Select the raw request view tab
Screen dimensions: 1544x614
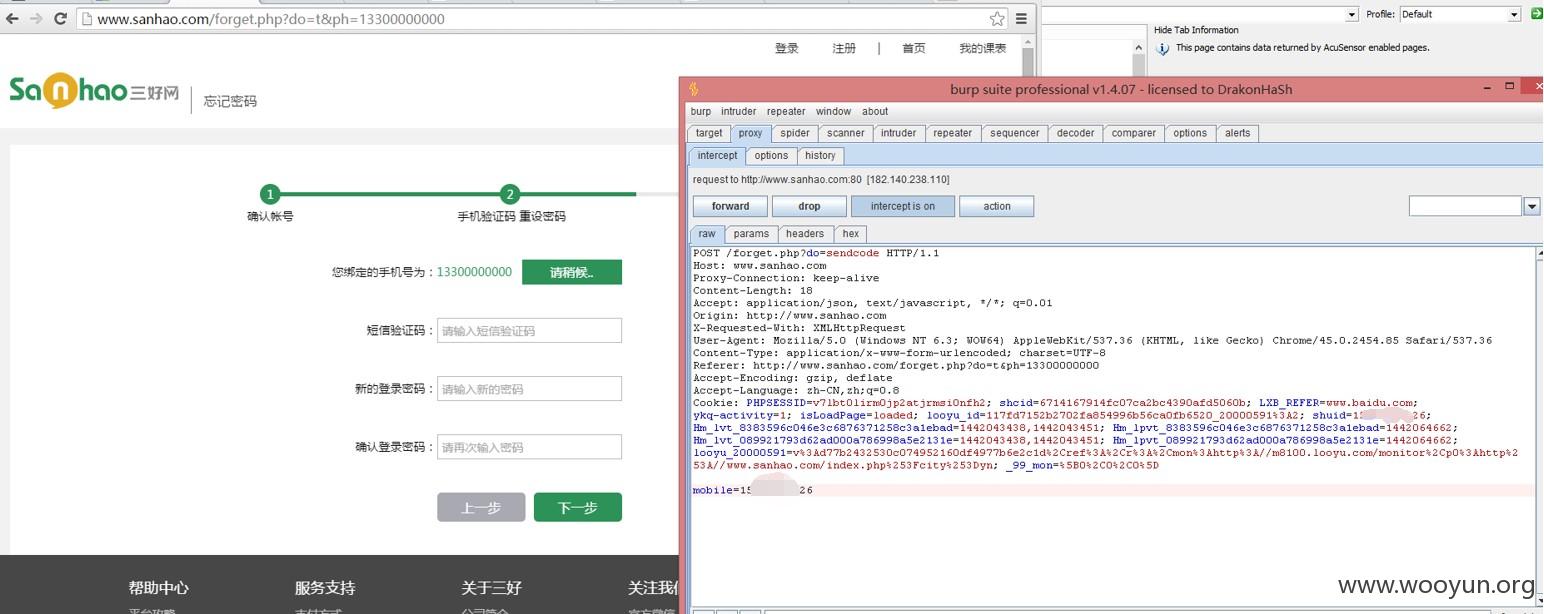707,234
